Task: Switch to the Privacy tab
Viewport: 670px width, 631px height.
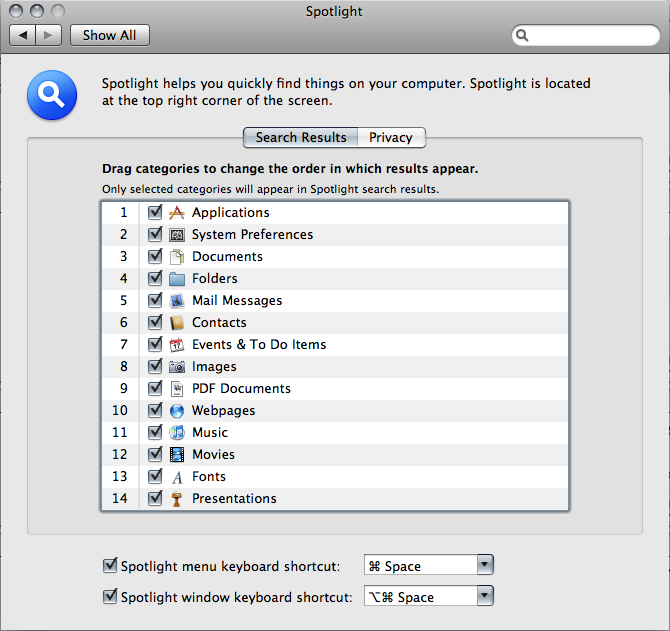Action: [391, 138]
